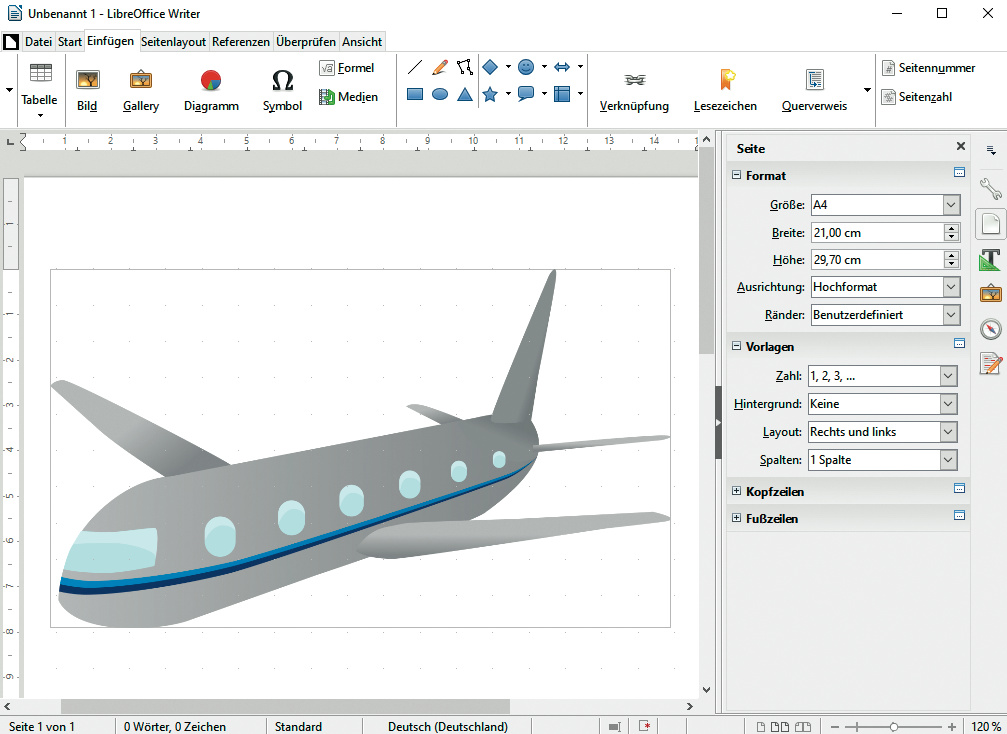Click the freeform pencil tool
1007x734 pixels.
440,68
